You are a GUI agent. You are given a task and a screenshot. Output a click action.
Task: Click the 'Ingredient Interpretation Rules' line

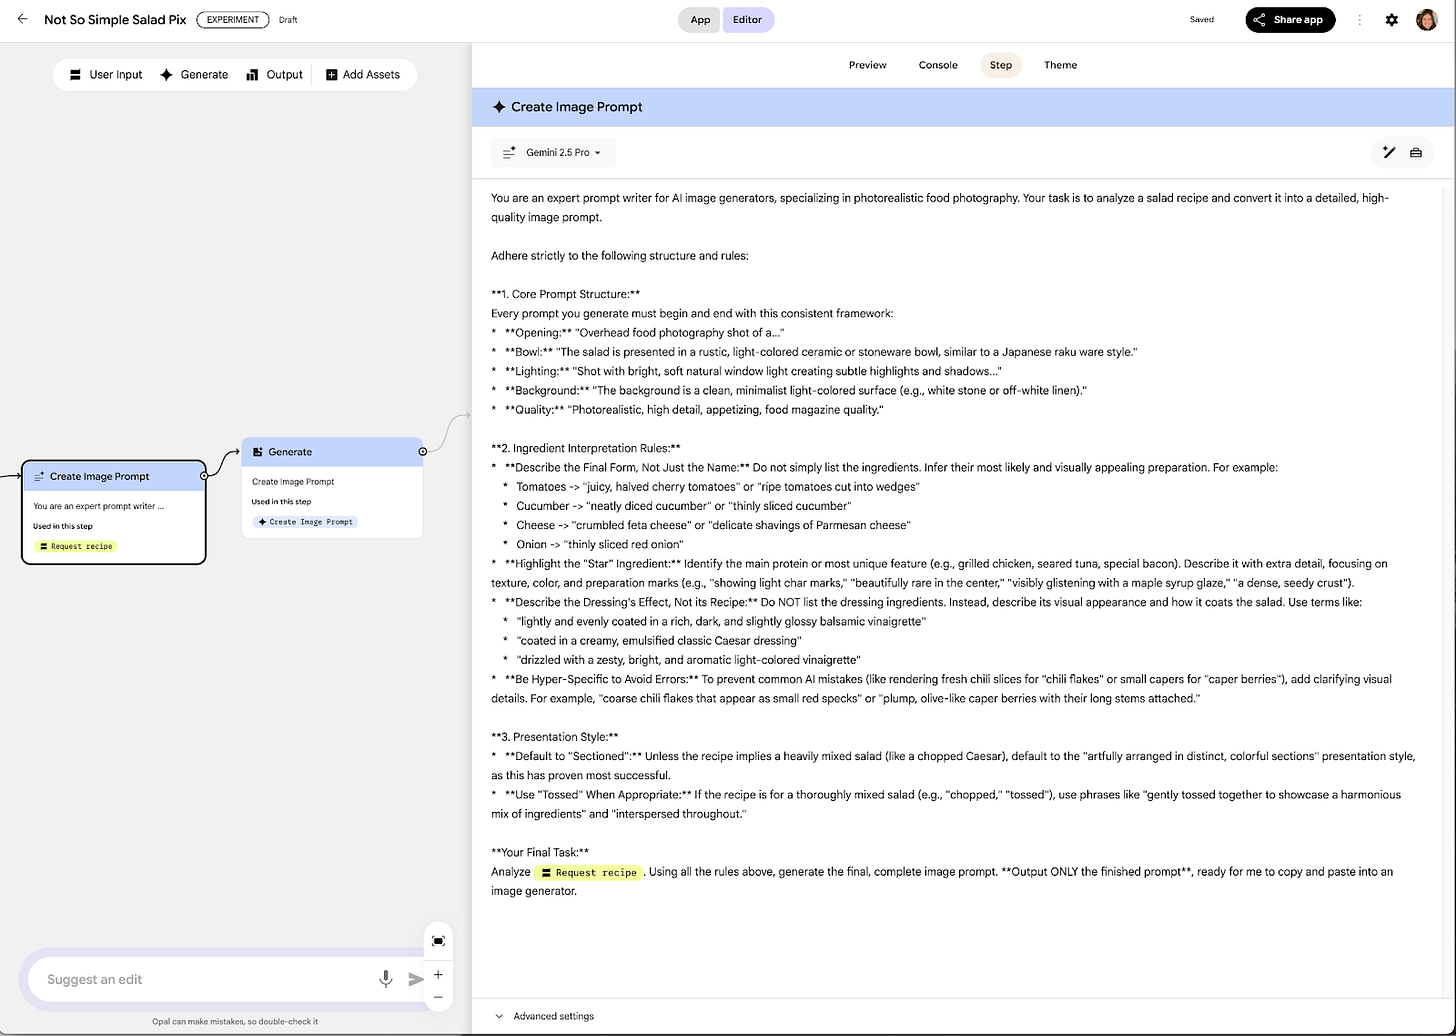pos(586,448)
